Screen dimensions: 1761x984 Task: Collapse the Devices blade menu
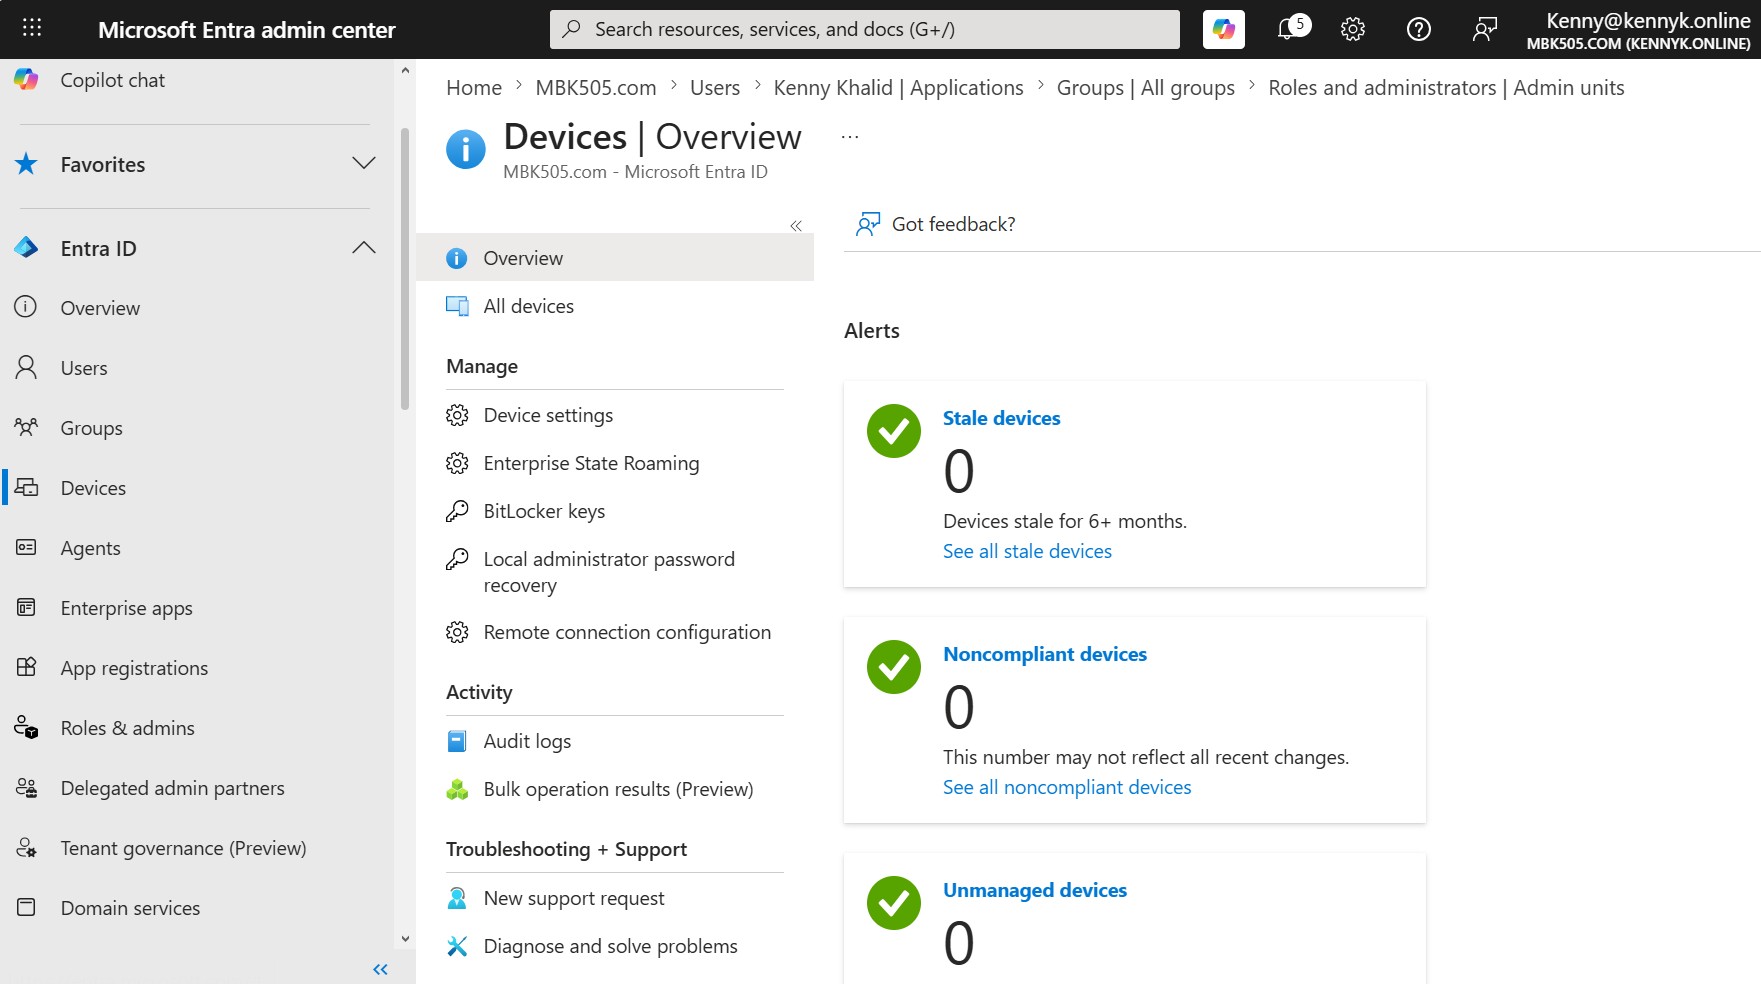(x=796, y=226)
